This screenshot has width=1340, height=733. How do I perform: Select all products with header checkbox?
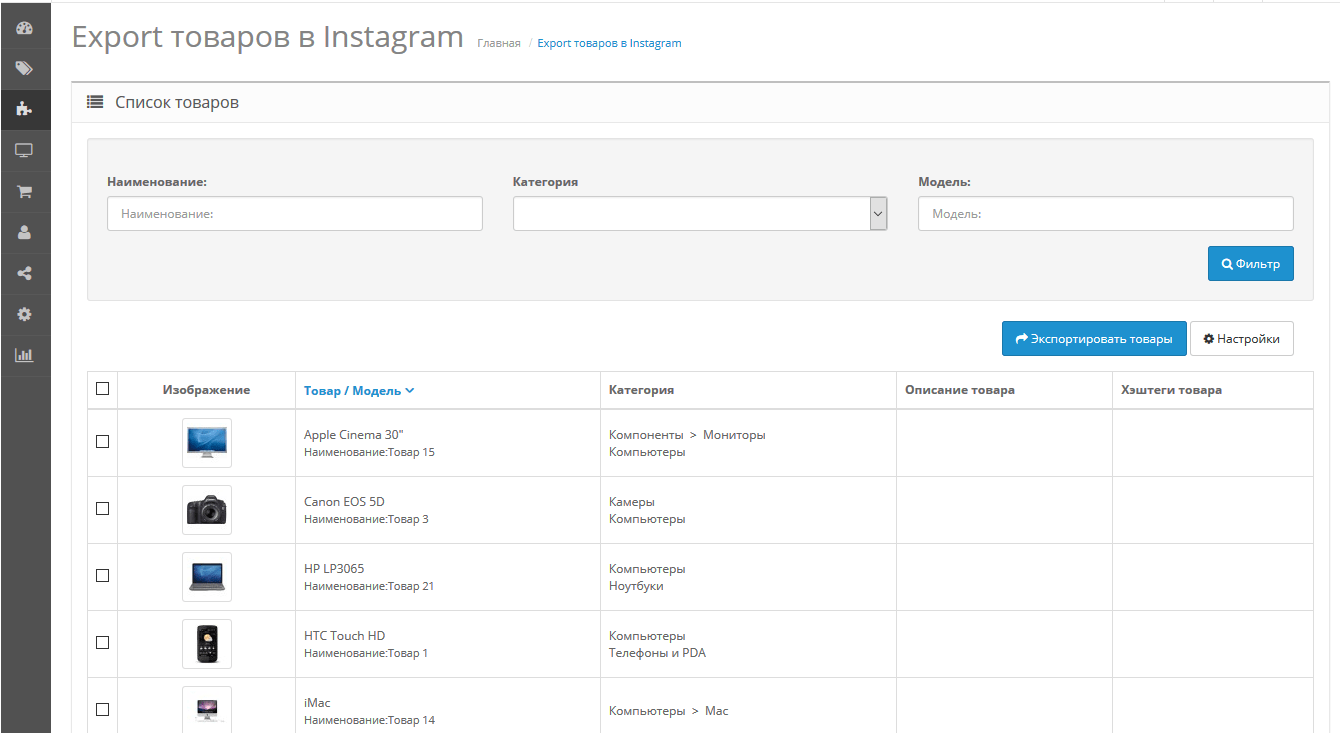pyautogui.click(x=102, y=389)
